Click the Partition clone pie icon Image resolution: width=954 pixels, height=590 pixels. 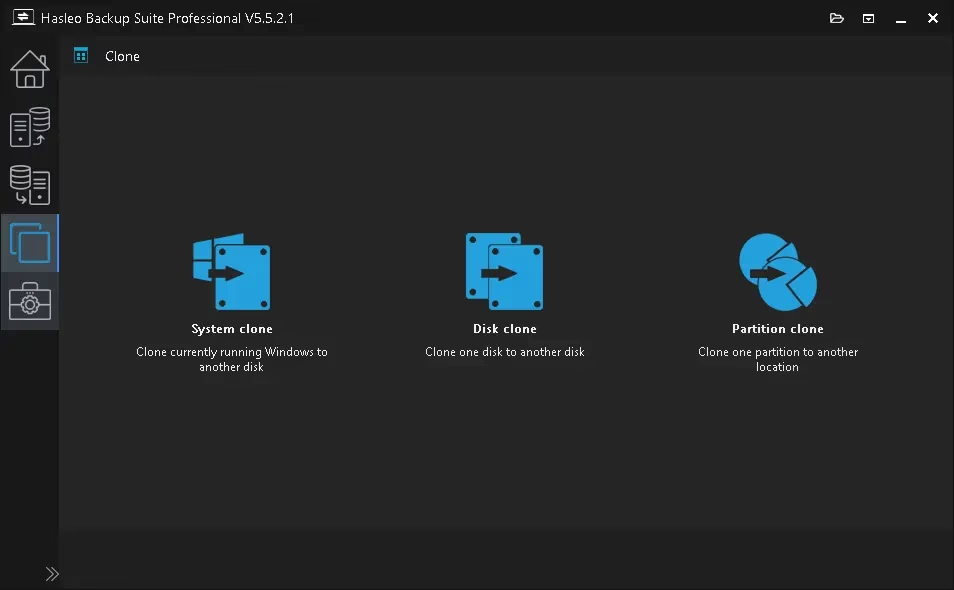(x=777, y=272)
